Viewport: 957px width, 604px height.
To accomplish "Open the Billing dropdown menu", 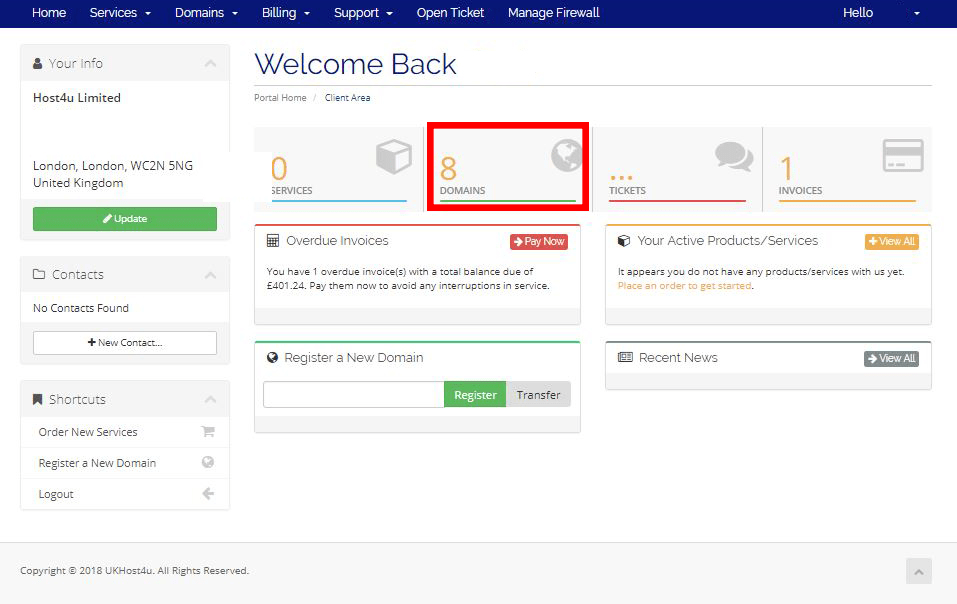I will (286, 13).
